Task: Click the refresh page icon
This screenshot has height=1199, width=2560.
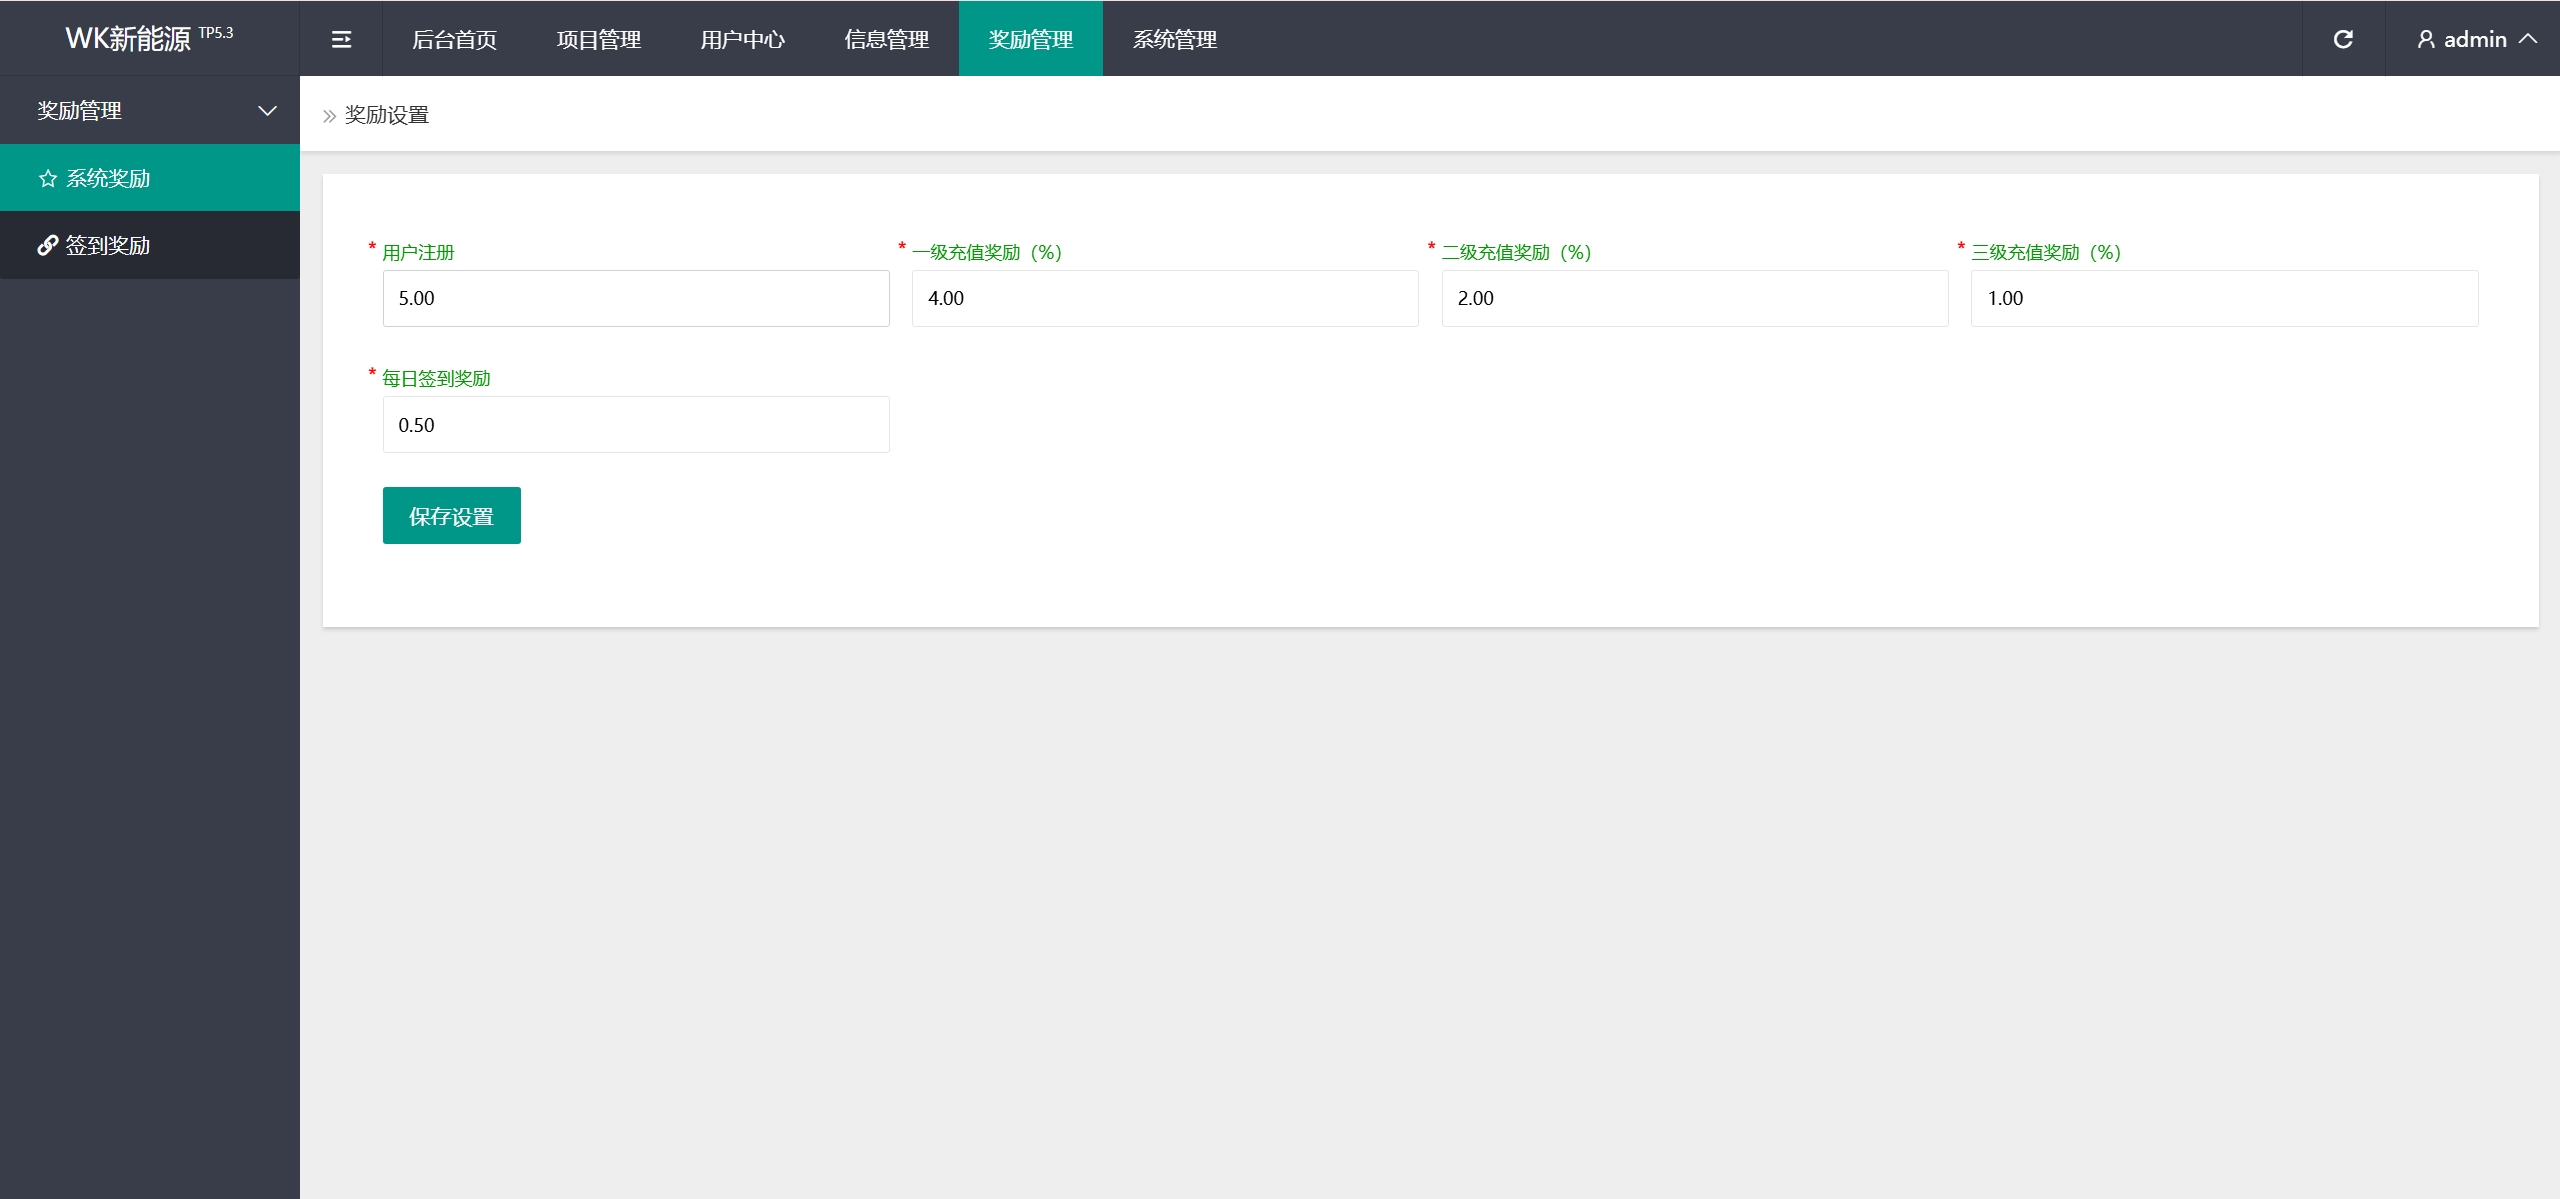Action: [2343, 39]
